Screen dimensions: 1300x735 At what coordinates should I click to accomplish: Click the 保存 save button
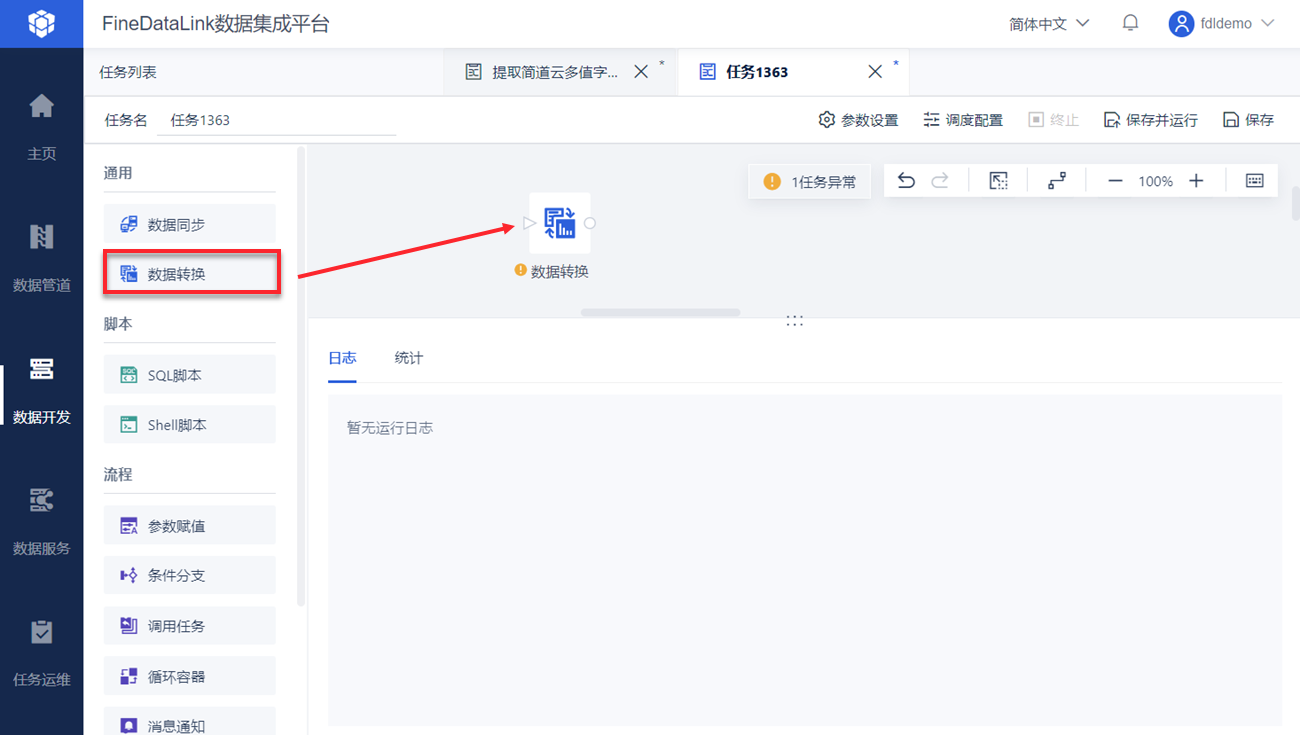point(1248,120)
